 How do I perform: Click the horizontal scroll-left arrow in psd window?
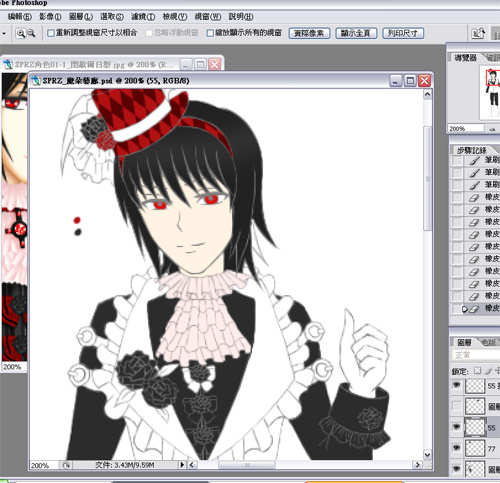click(x=192, y=464)
